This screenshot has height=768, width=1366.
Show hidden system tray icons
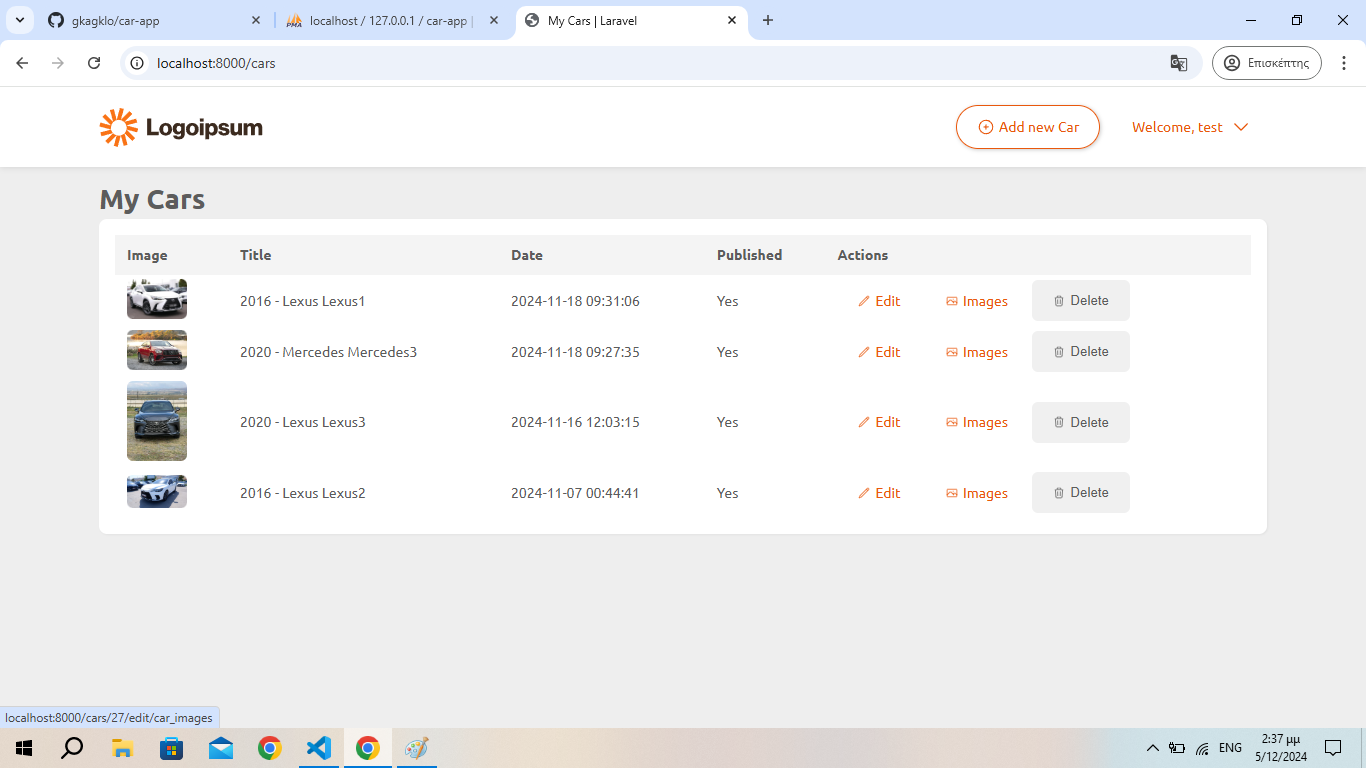(1152, 748)
